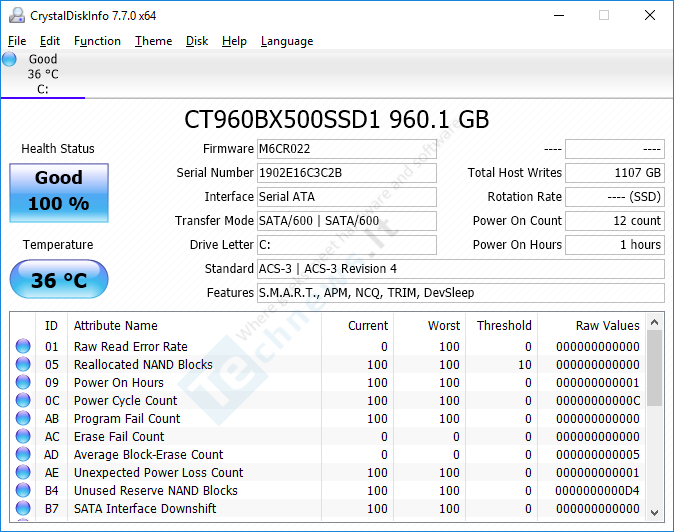Viewport: 674px width, 532px height.
Task: Click the 36 °C temperature button
Action: click(59, 279)
